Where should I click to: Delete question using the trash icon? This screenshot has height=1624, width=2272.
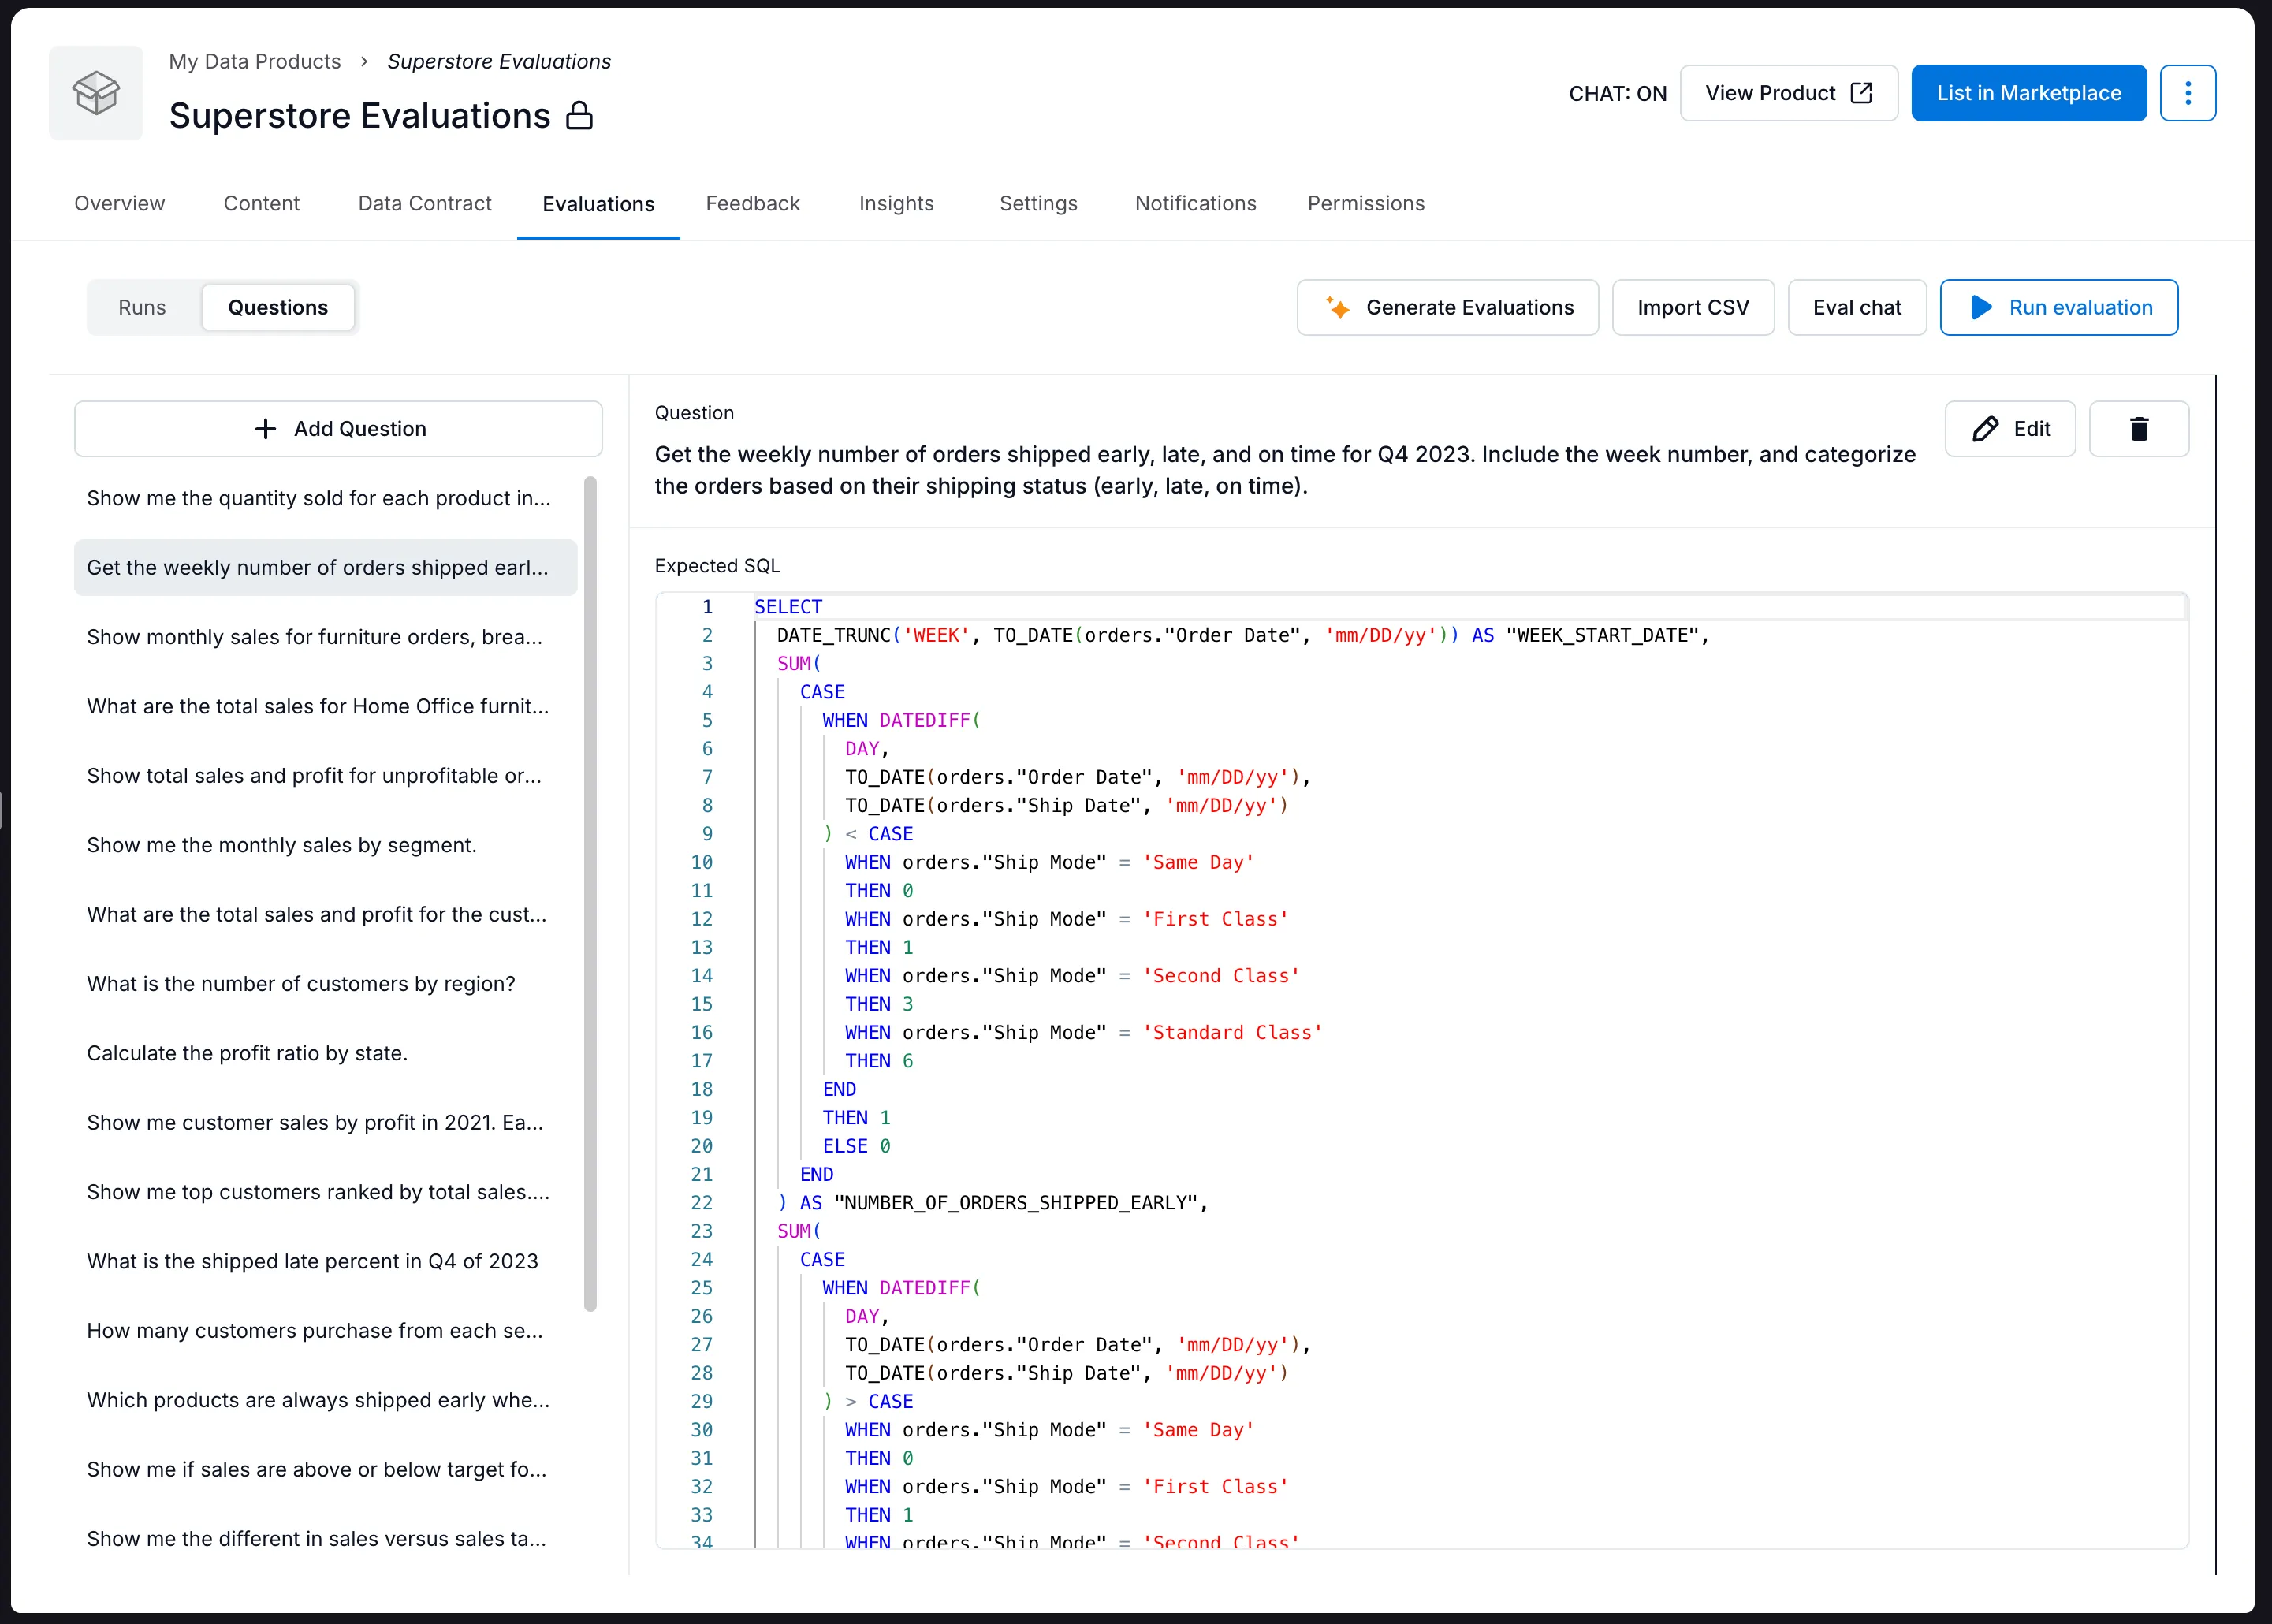(x=2139, y=429)
